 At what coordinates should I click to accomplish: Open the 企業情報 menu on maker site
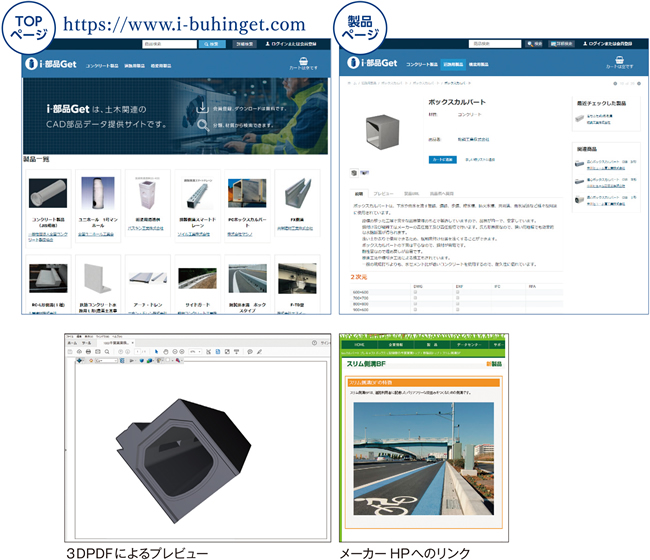pyautogui.click(x=395, y=344)
